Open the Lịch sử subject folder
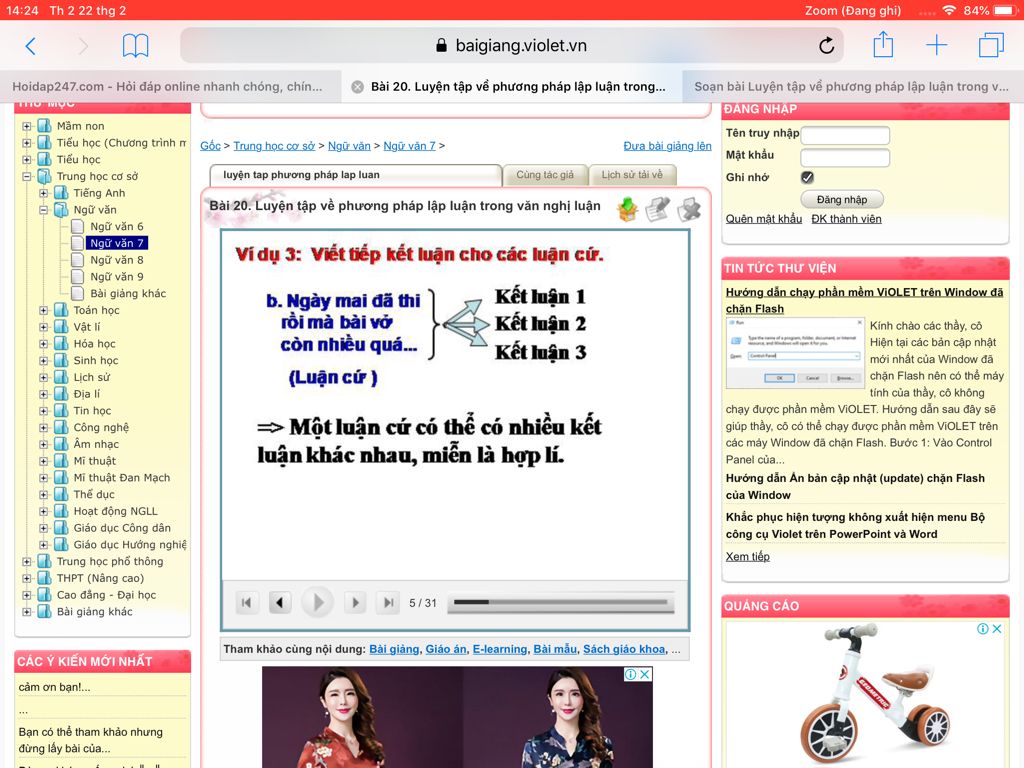 [x=91, y=377]
